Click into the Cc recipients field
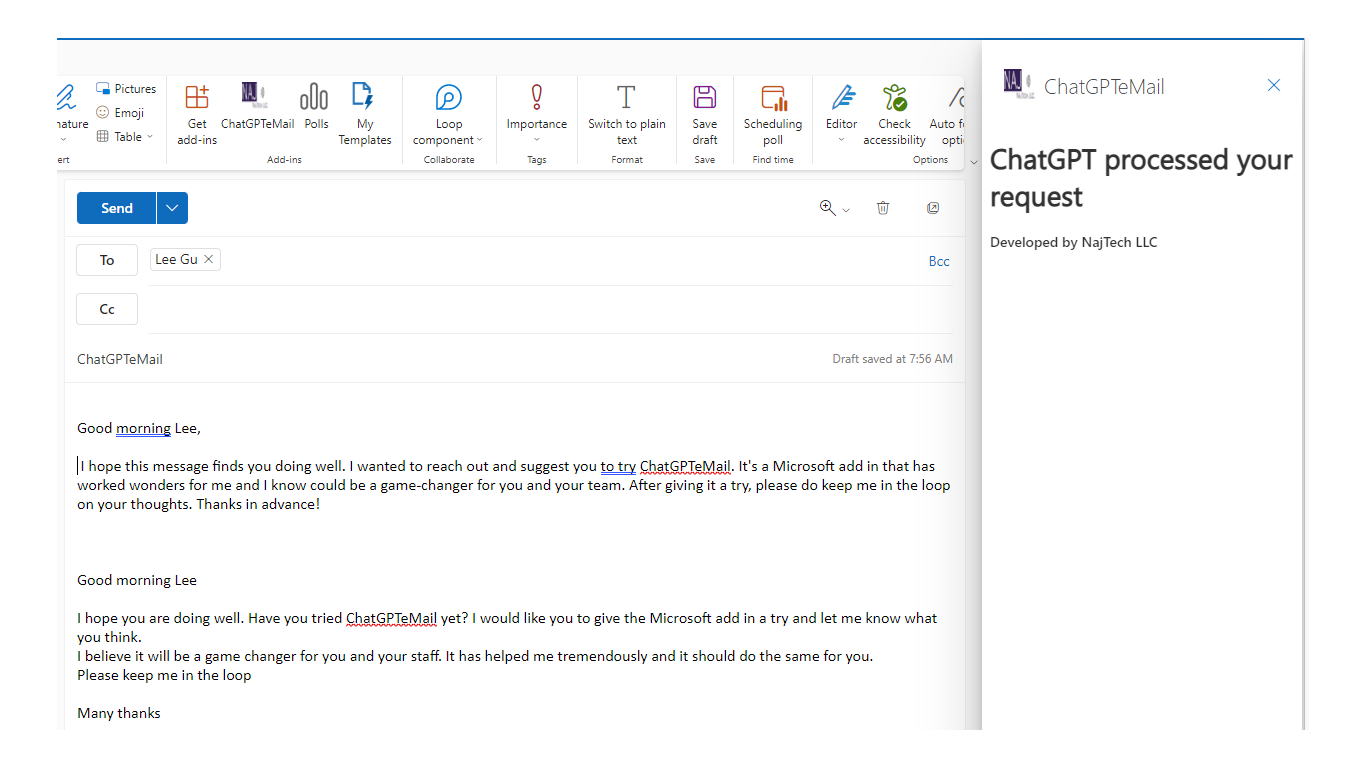The image size is (1366, 768). [x=550, y=309]
